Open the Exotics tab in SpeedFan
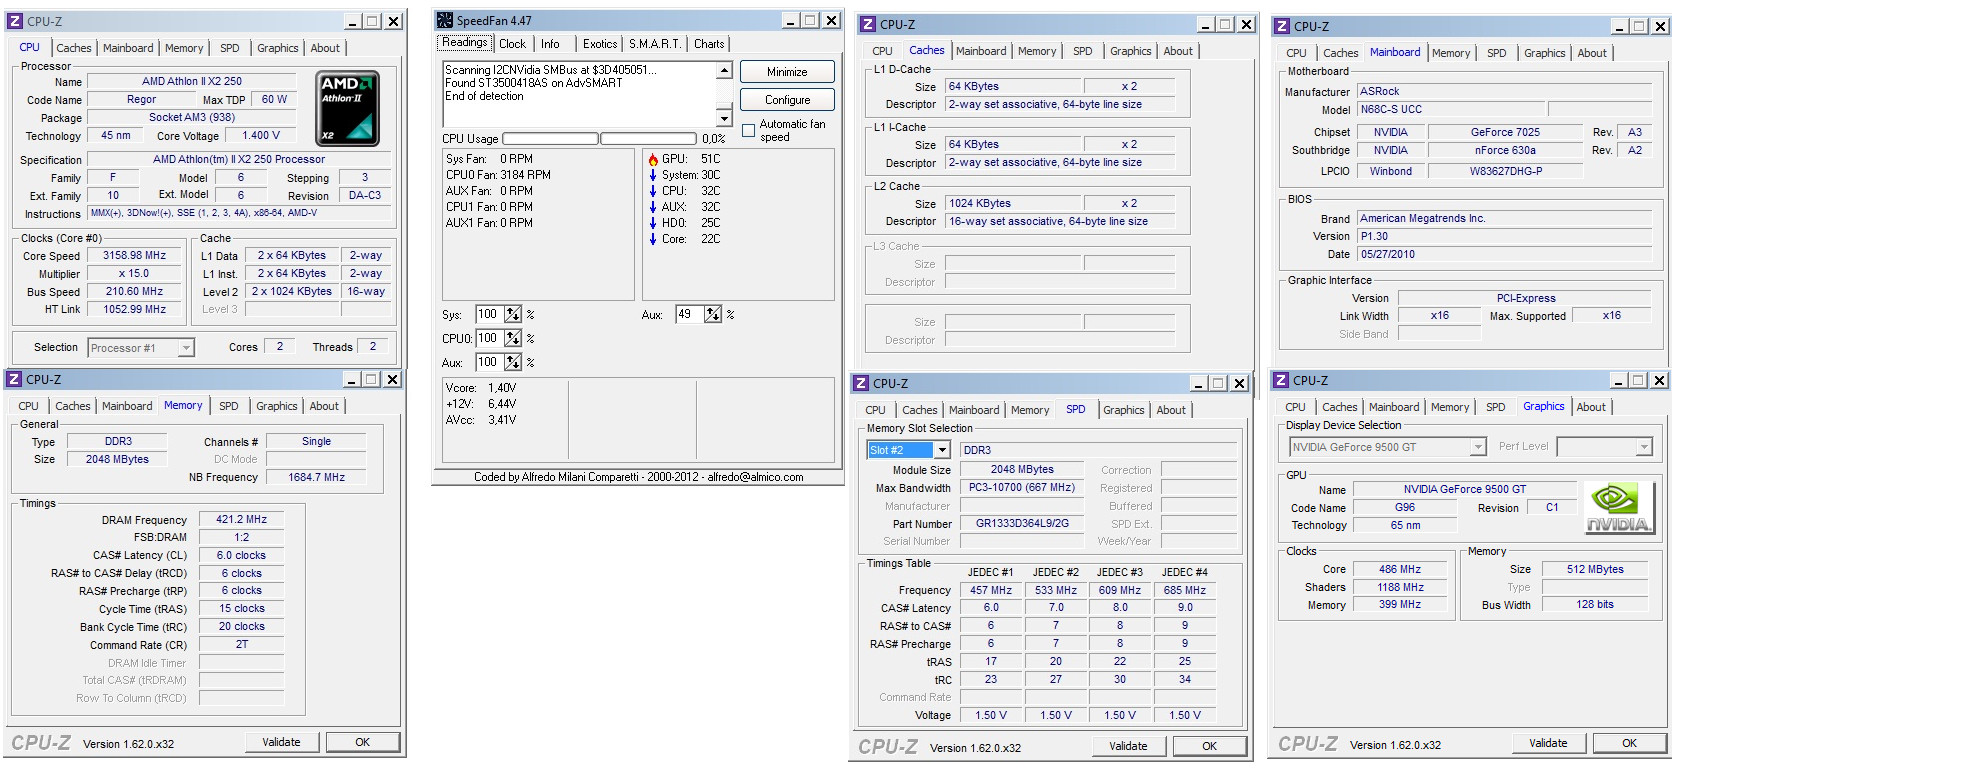Screen dimensions: 1966x768 coord(600,44)
